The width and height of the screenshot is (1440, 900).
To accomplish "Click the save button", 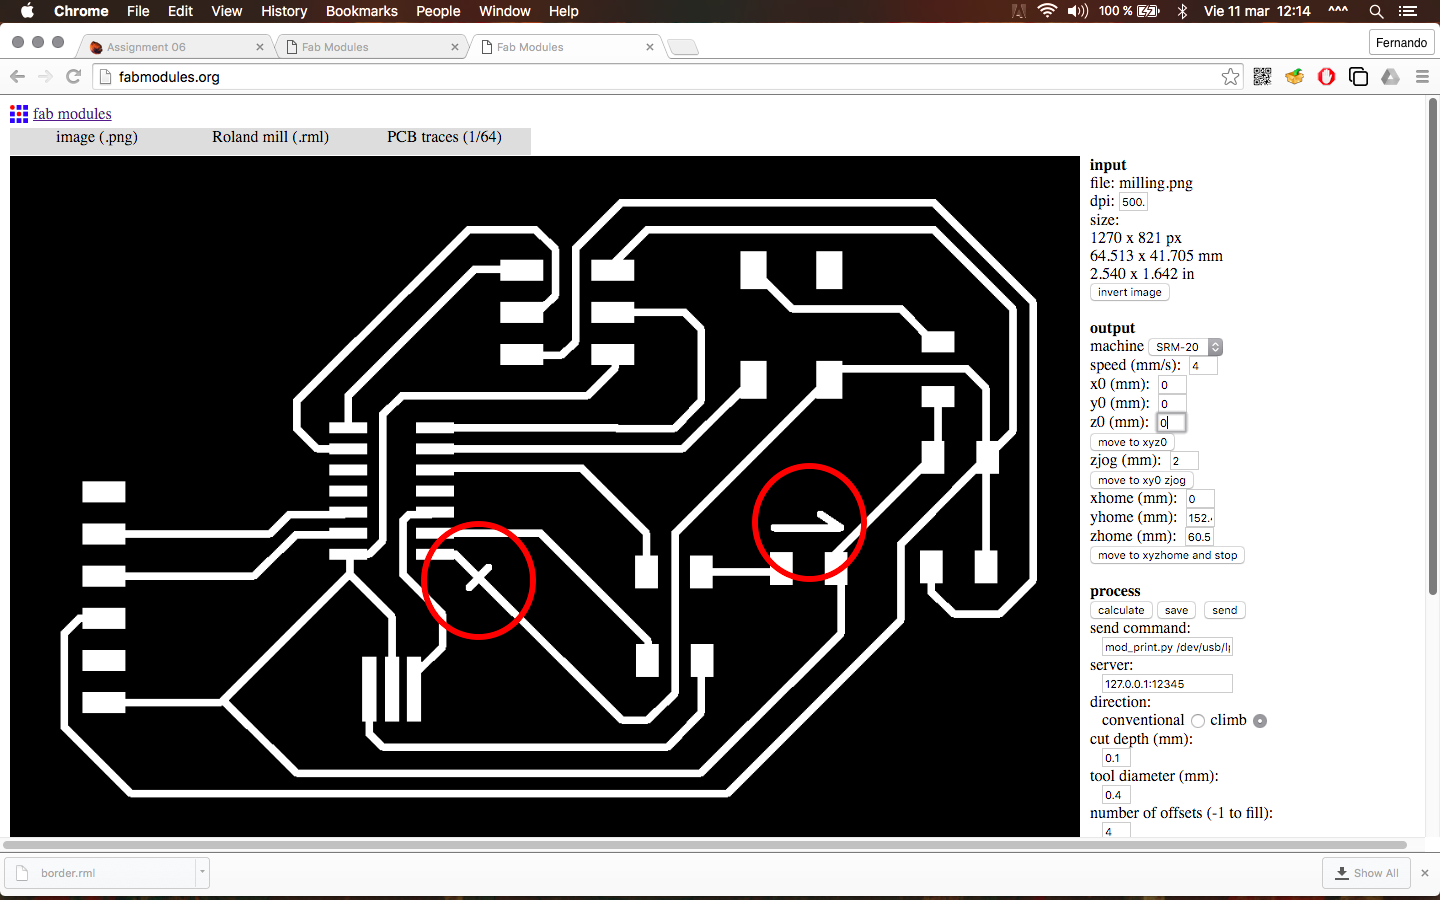I will coord(1177,610).
